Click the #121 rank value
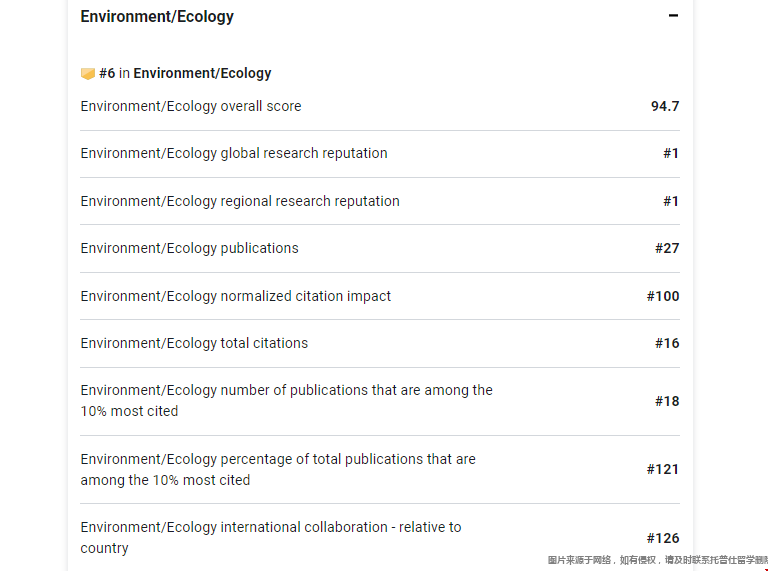Viewport: 768px width, 571px height. coord(663,470)
